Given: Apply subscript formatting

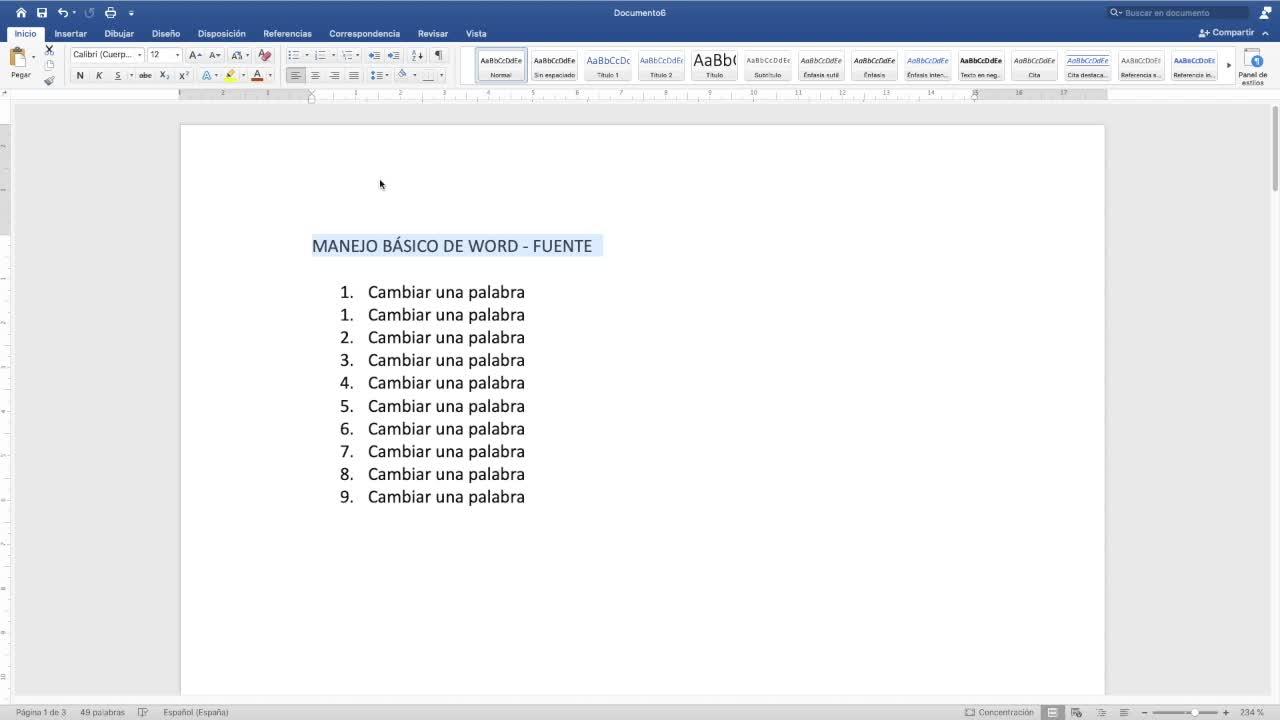Looking at the screenshot, I should point(165,76).
